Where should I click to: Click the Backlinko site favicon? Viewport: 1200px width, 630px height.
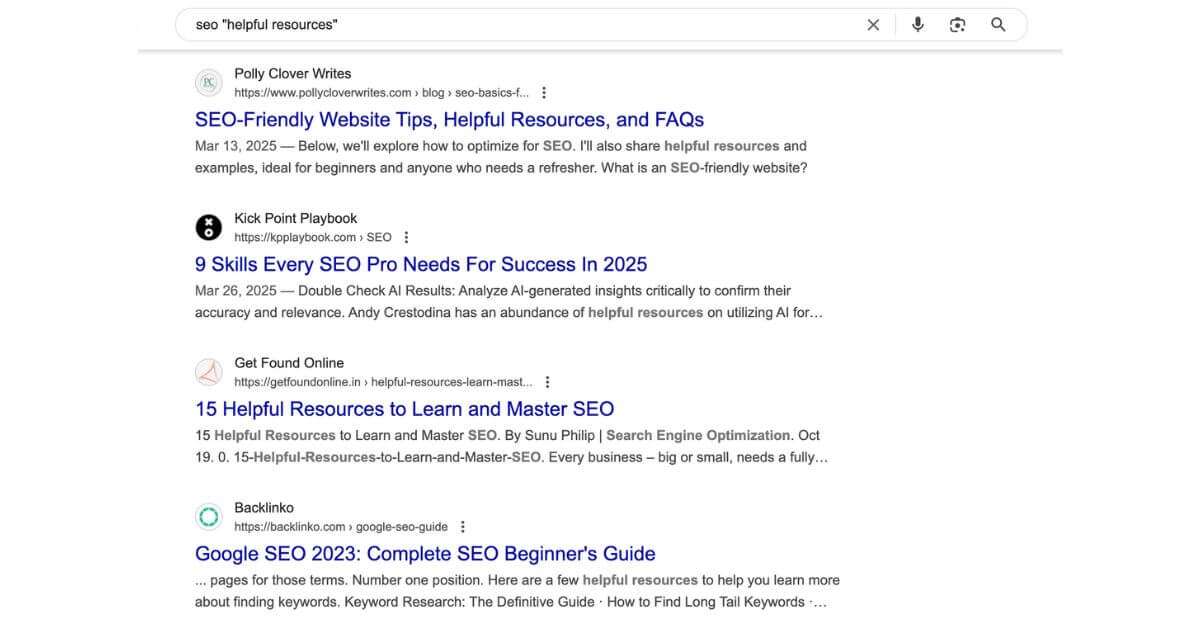coord(208,517)
